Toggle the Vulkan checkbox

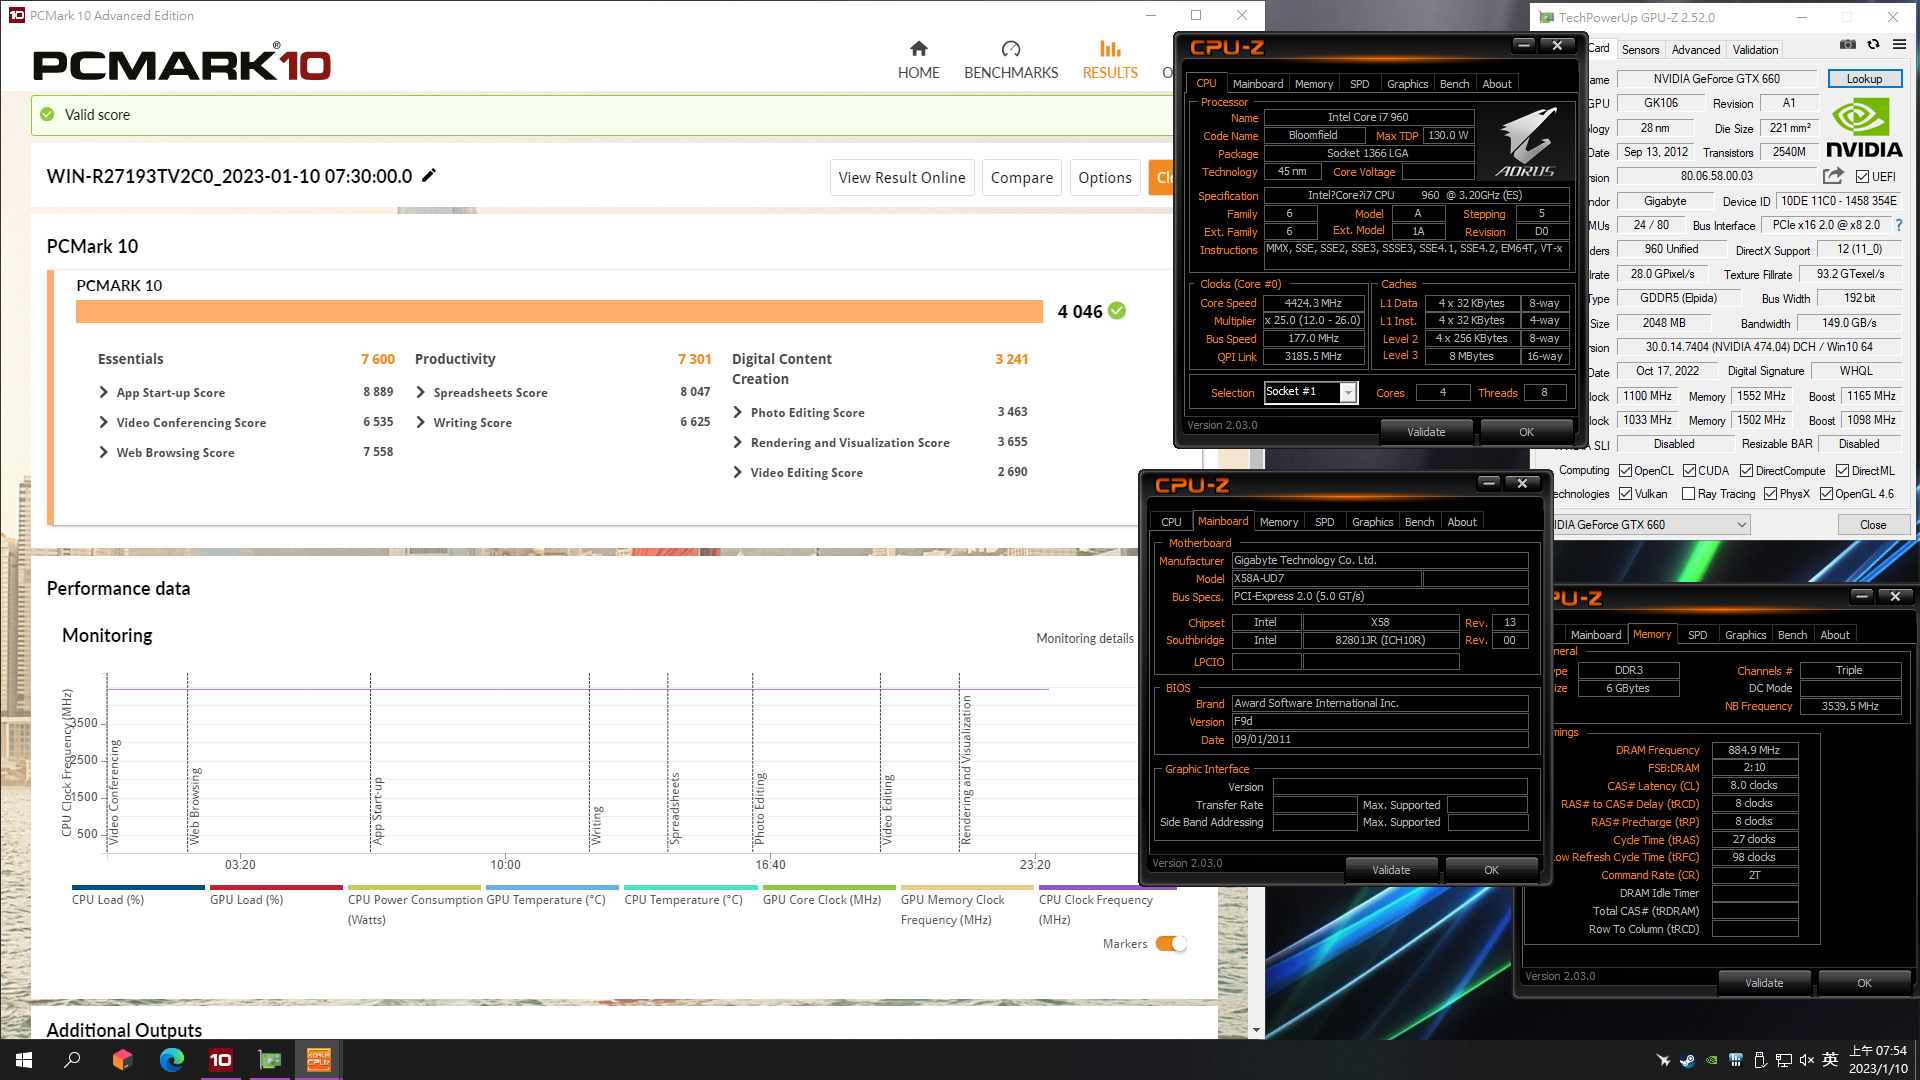pyautogui.click(x=1626, y=494)
